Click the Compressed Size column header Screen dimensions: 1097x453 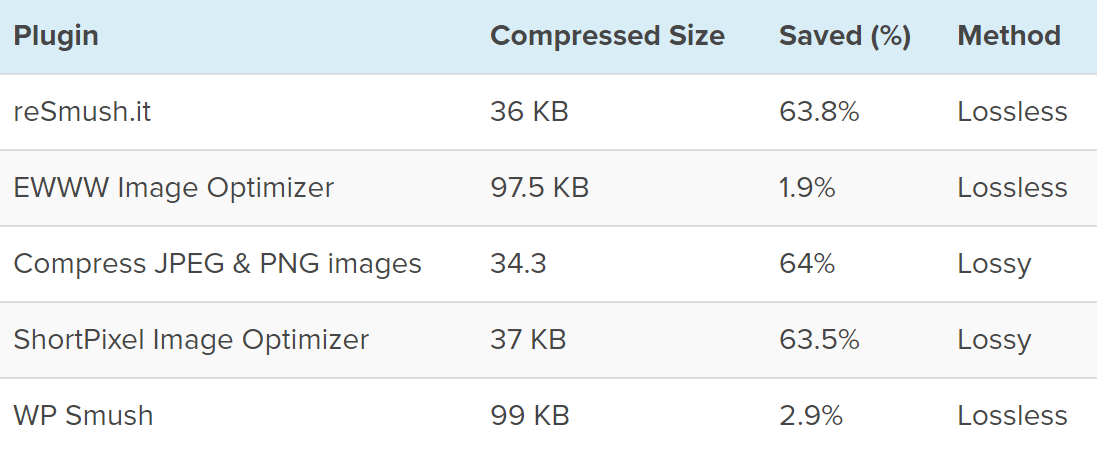coord(607,36)
